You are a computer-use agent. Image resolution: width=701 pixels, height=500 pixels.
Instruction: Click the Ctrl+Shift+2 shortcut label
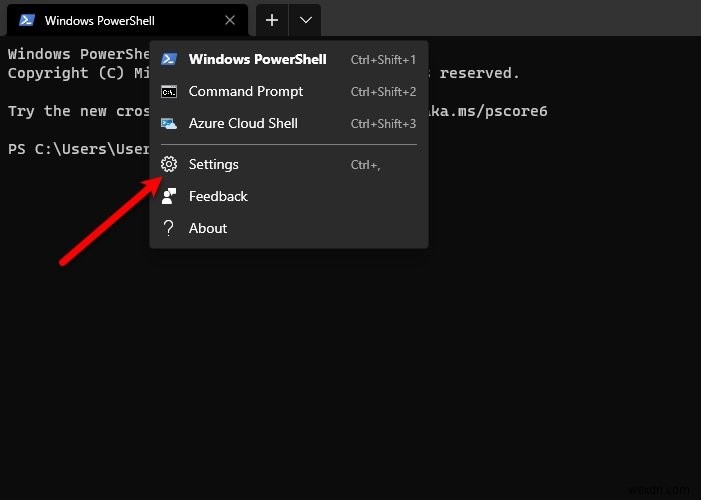(x=383, y=92)
